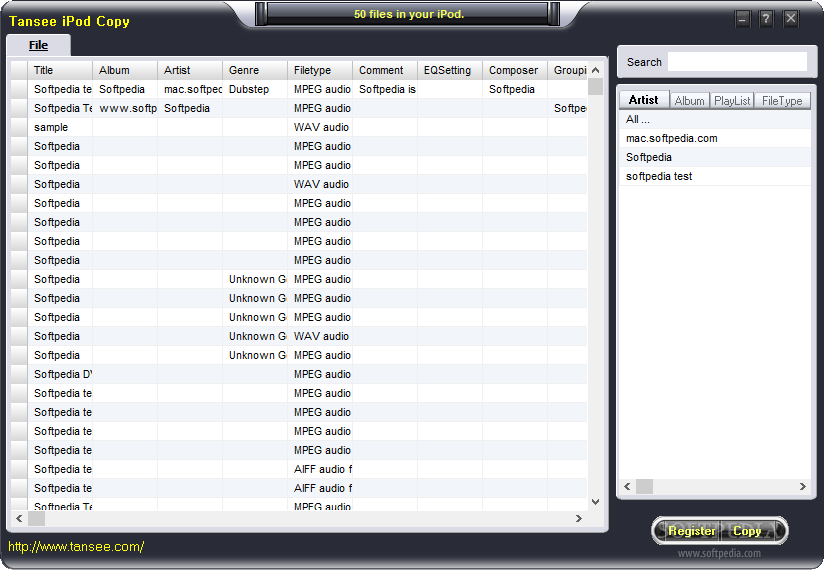Click the 'Softpedia D' title cell
The width and height of the screenshot is (824, 572).
[x=60, y=374]
